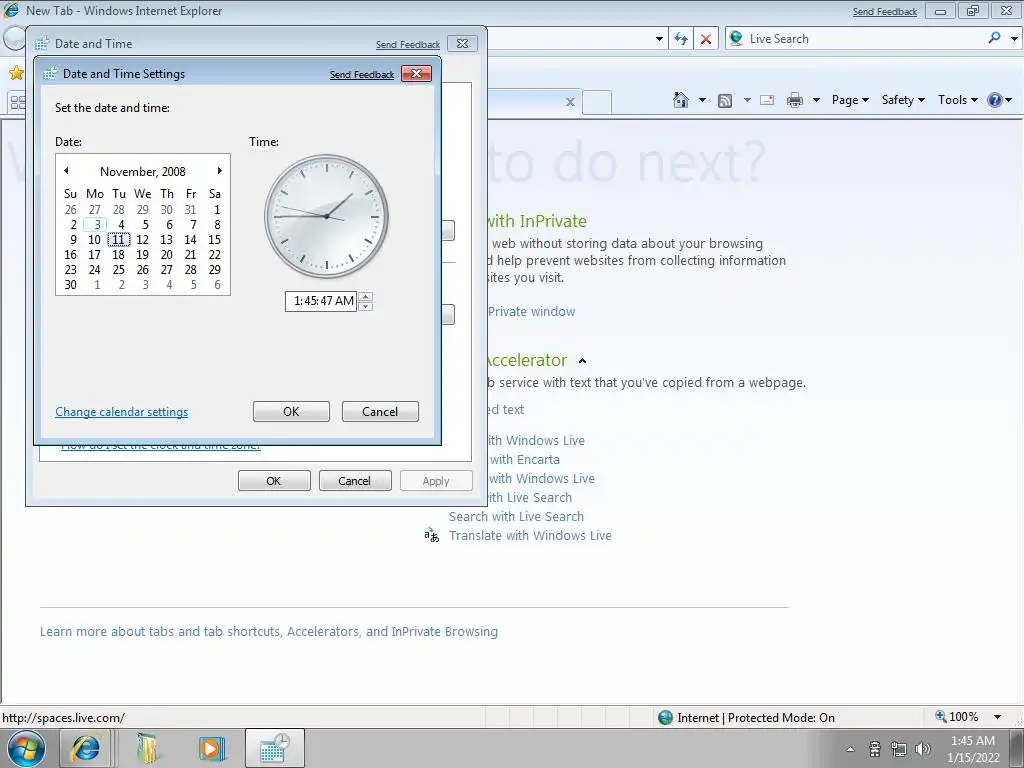Open Windows Explorer from taskbar
Screen dimensions: 1024x768
148,748
